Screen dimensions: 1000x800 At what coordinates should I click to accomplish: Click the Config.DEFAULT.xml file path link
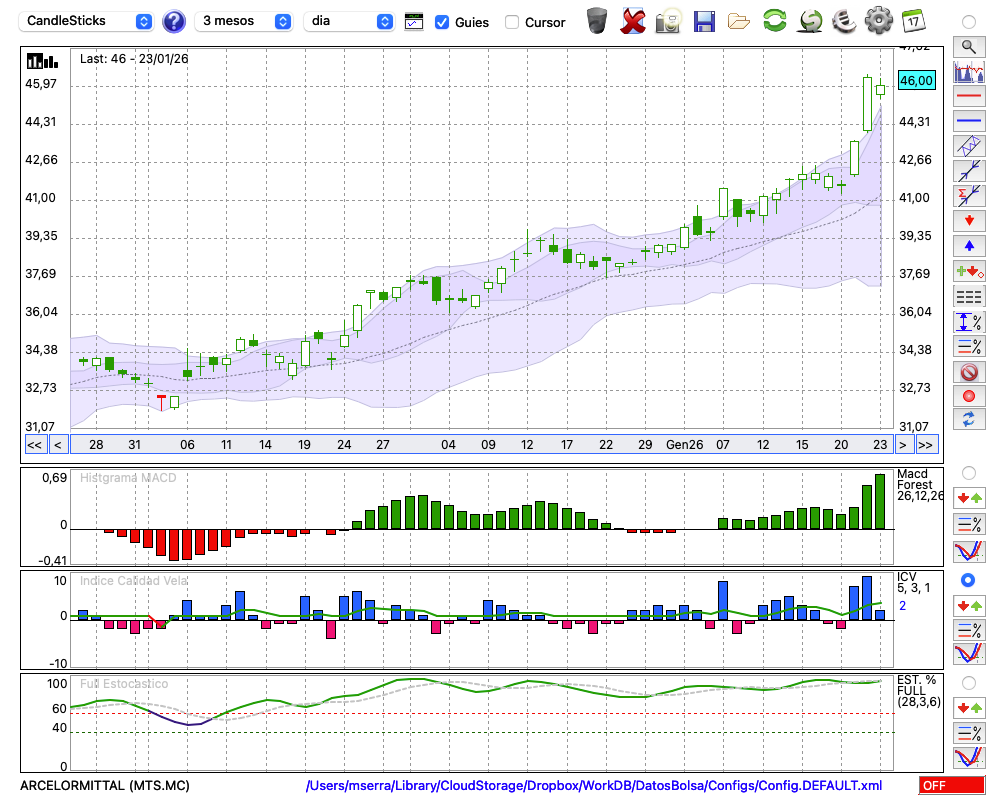(594, 786)
